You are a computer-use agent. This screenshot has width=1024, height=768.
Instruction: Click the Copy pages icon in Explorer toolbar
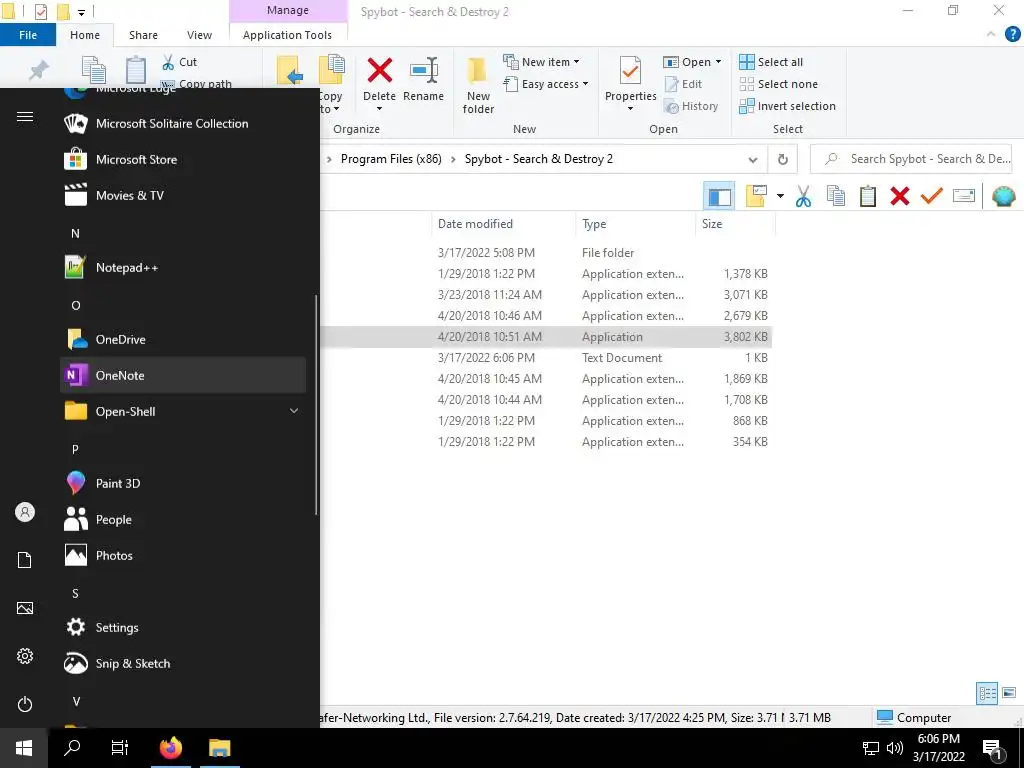(x=836, y=196)
